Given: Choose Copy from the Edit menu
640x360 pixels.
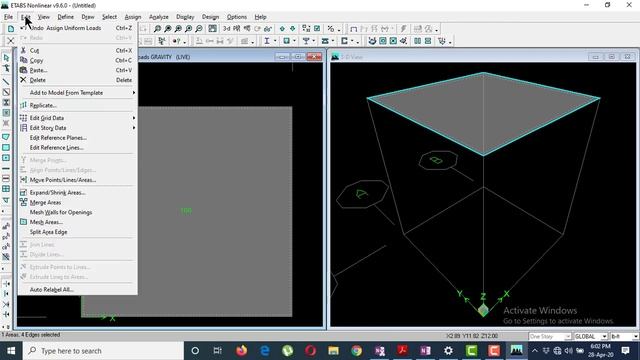Looking at the screenshot, I should 78,60.
